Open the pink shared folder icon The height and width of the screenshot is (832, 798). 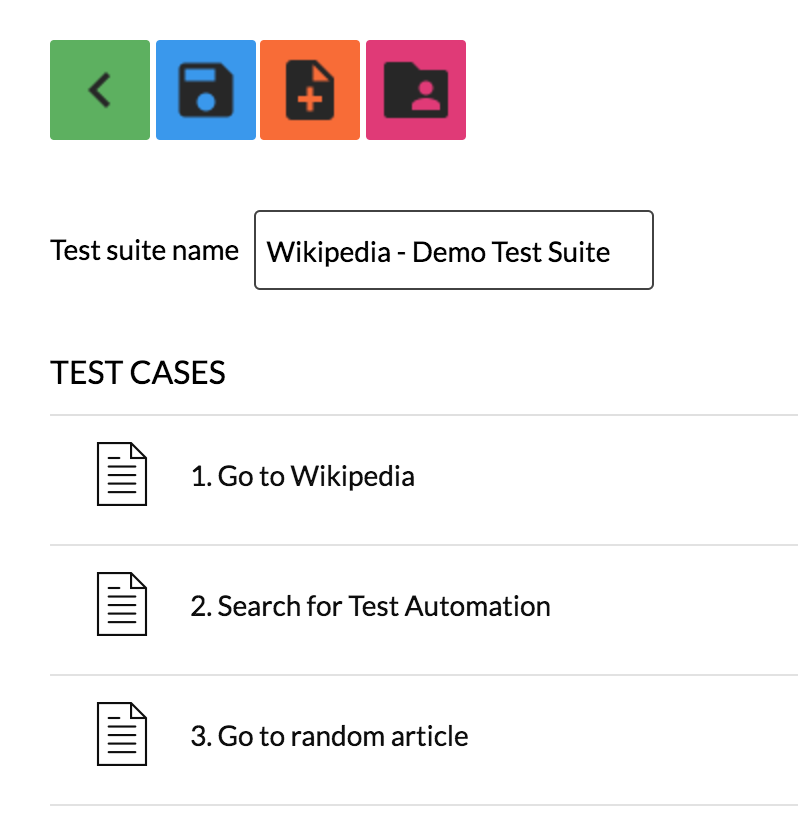(415, 90)
